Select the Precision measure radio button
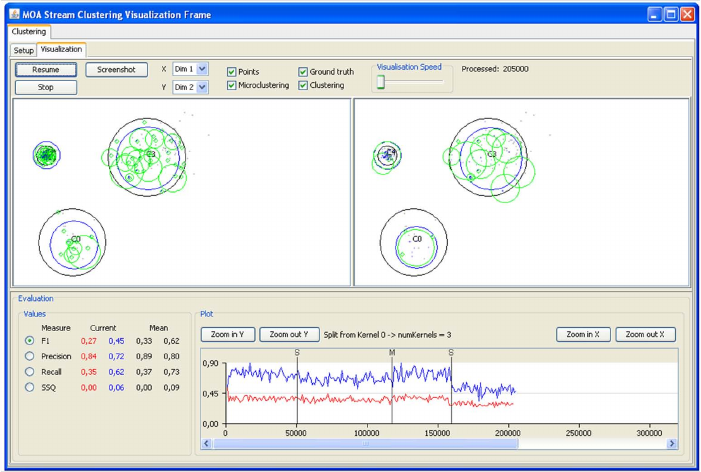Image resolution: width=701 pixels, height=472 pixels. [30, 356]
